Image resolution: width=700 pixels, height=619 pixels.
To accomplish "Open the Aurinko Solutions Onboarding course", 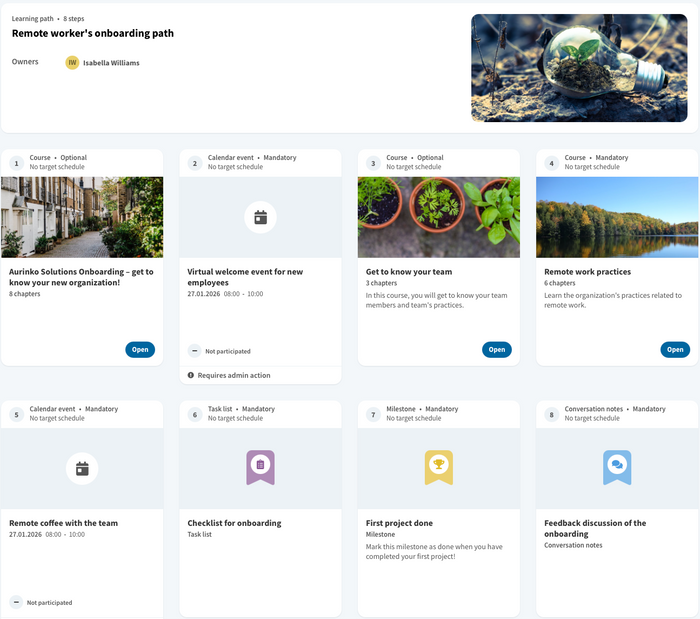I will point(140,349).
